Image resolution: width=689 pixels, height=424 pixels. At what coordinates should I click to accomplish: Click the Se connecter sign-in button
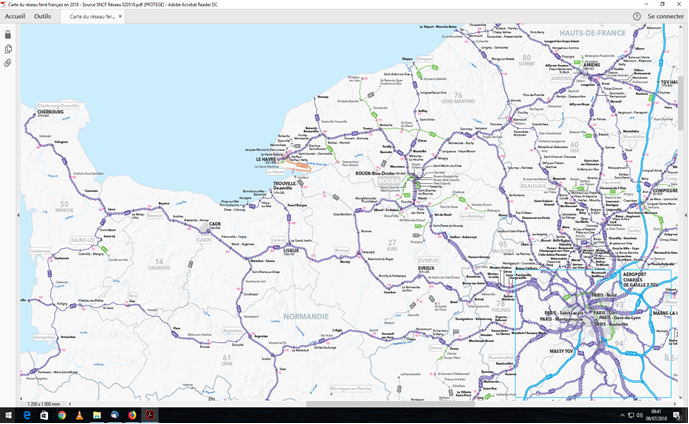click(666, 16)
